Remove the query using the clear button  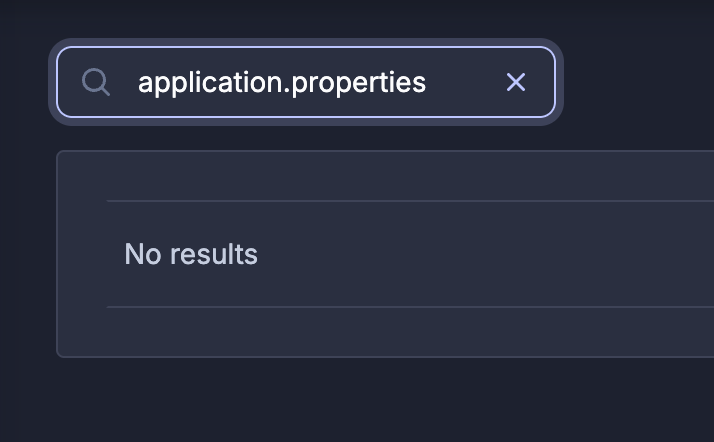[x=516, y=82]
